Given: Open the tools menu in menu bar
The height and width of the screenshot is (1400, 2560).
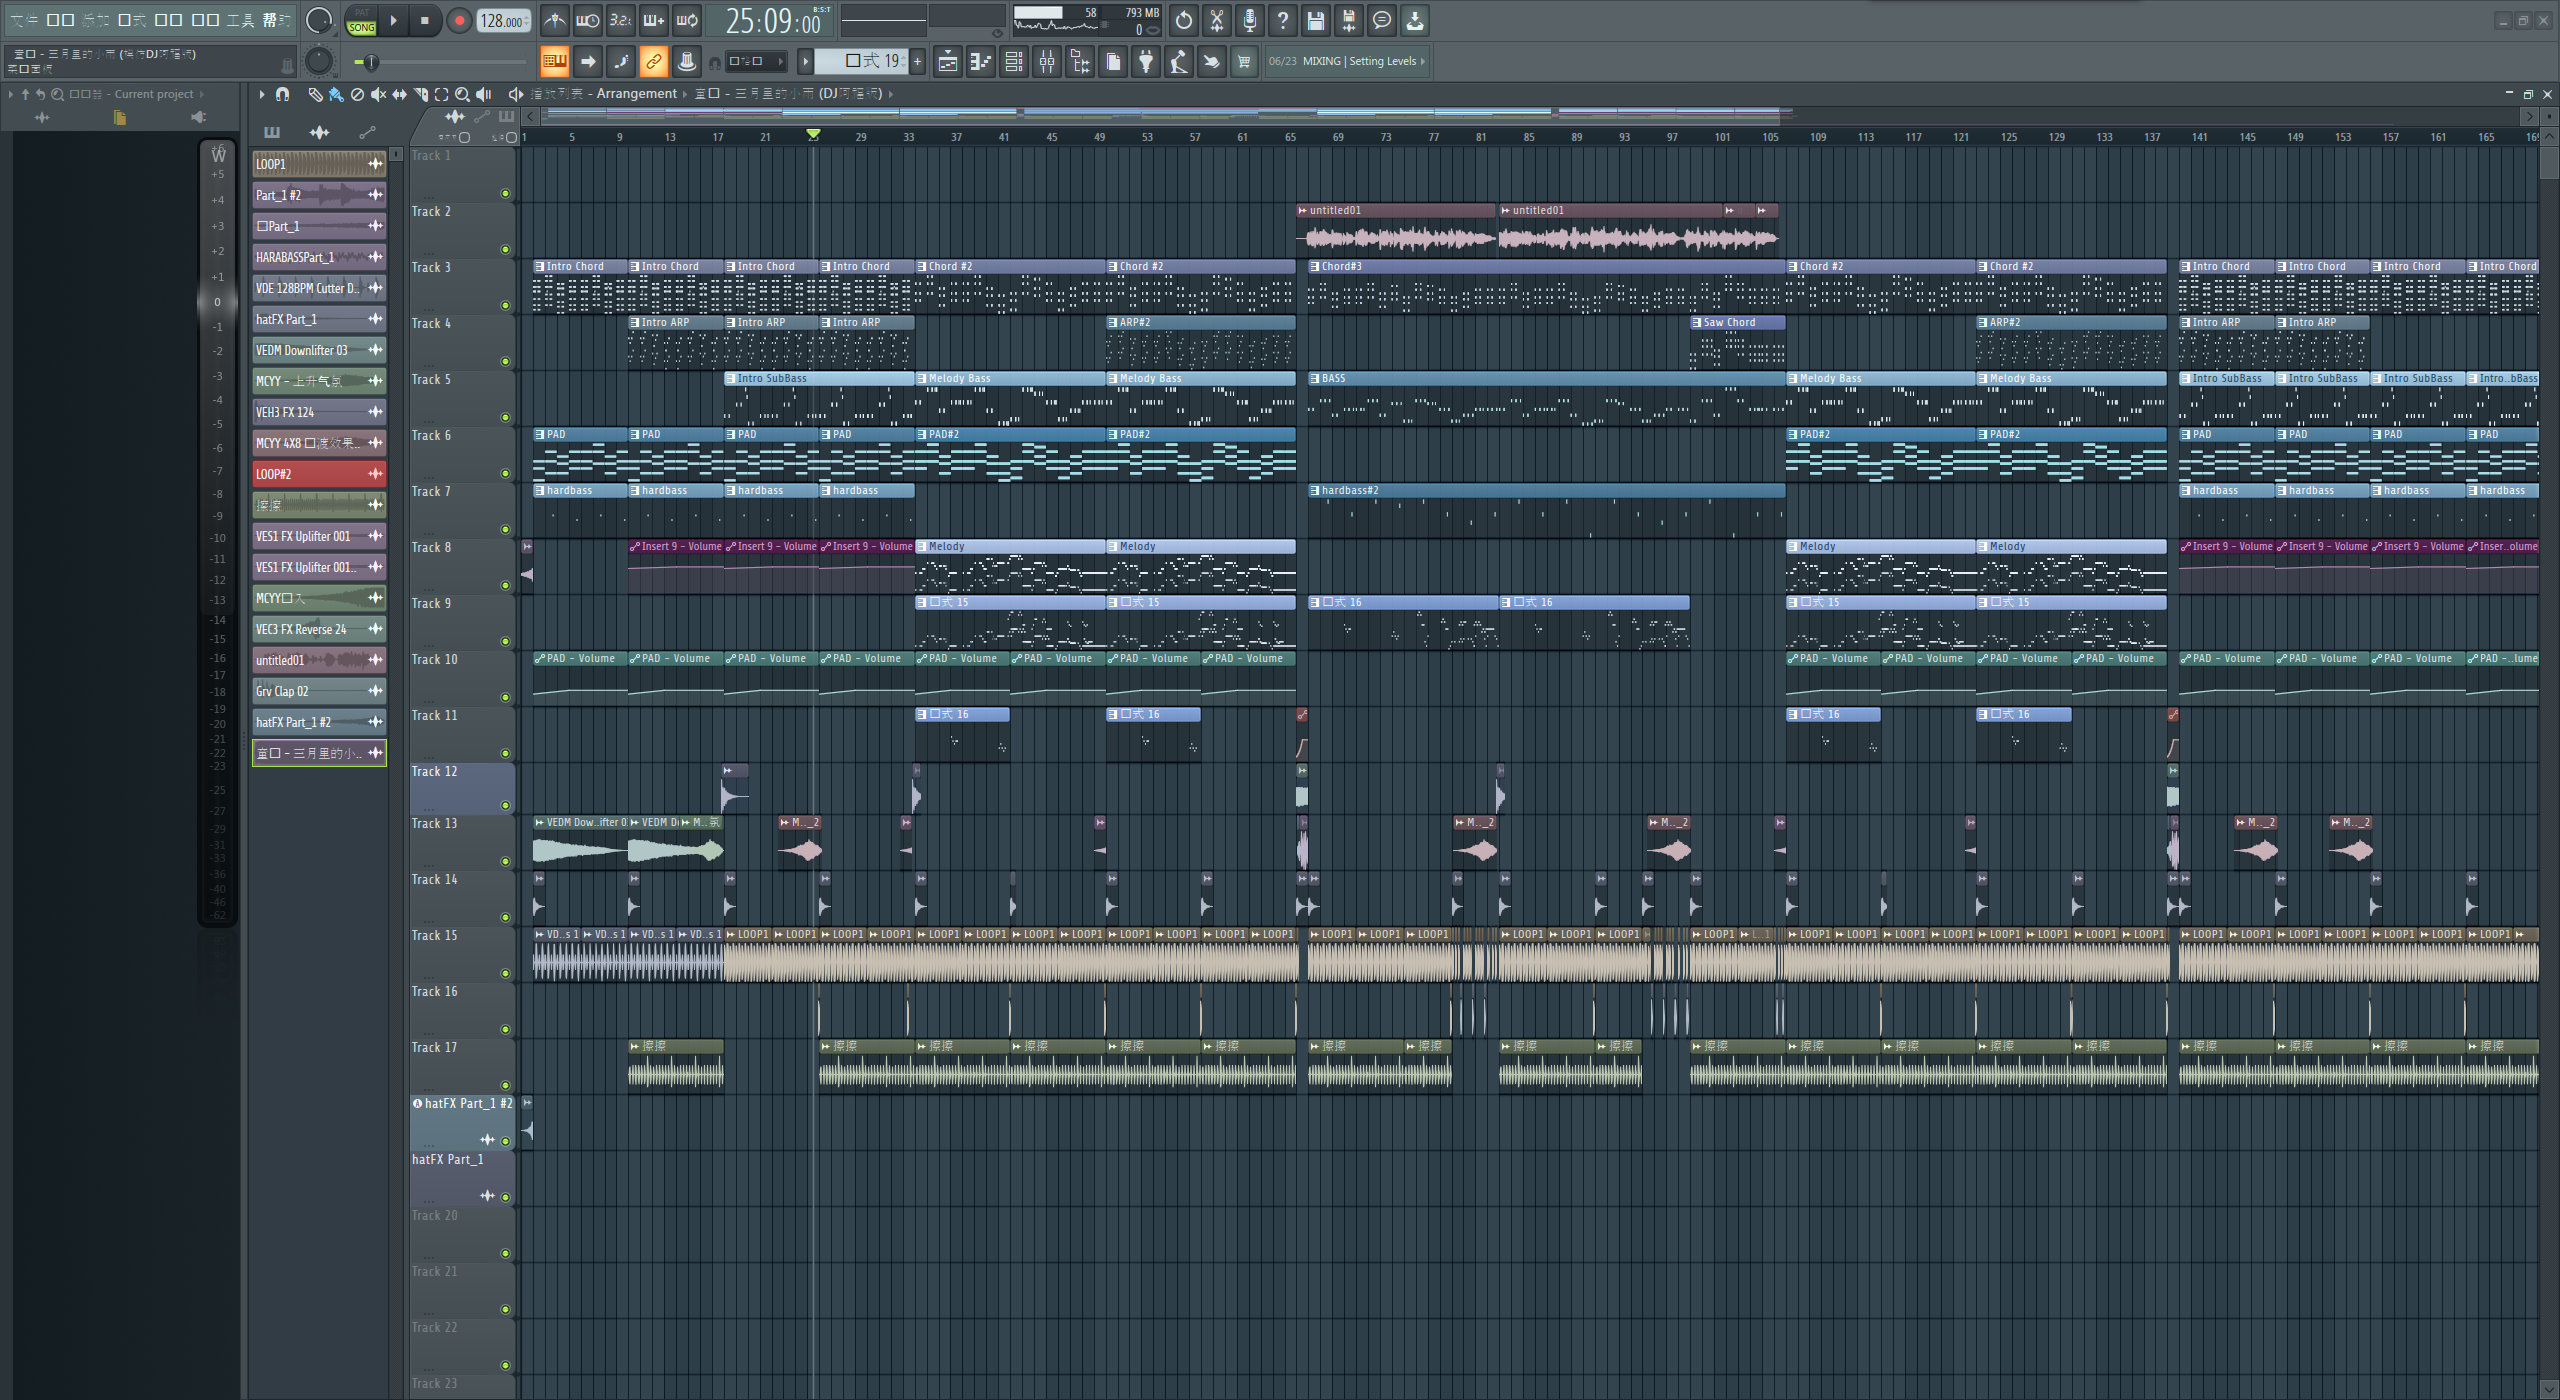Looking at the screenshot, I should pos(240,19).
